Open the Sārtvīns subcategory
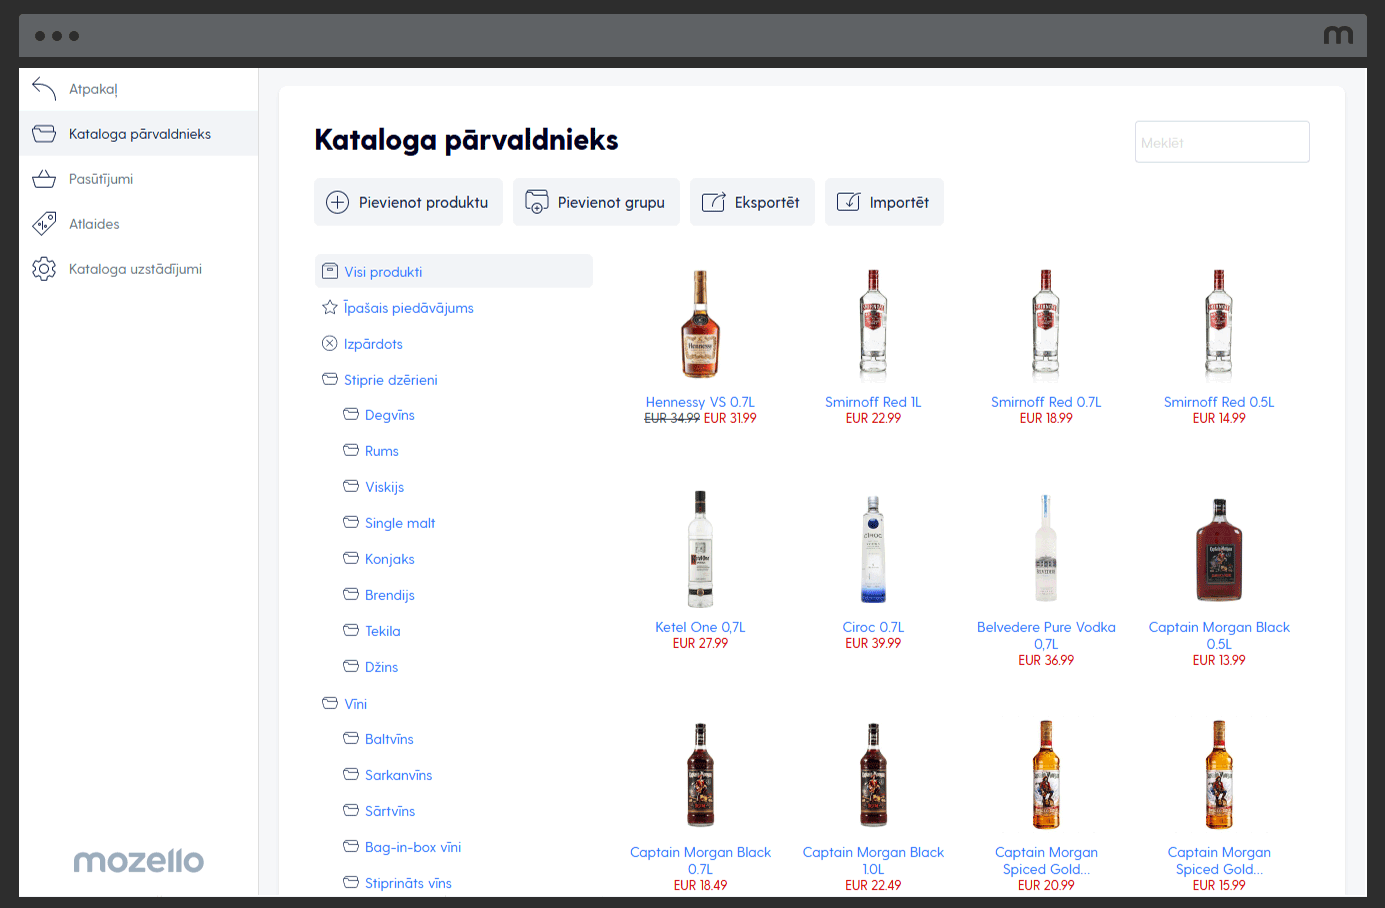This screenshot has width=1385, height=908. pyautogui.click(x=389, y=811)
